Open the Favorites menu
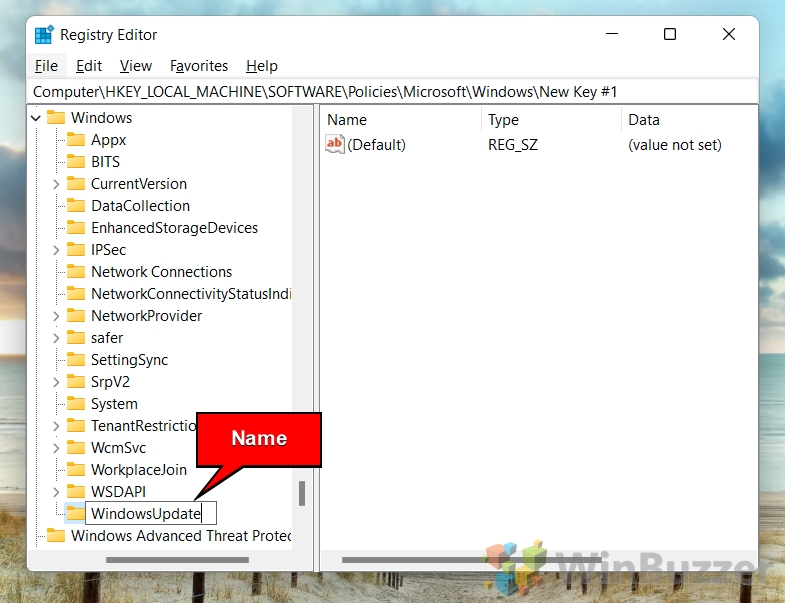The height and width of the screenshot is (603, 785). [199, 66]
